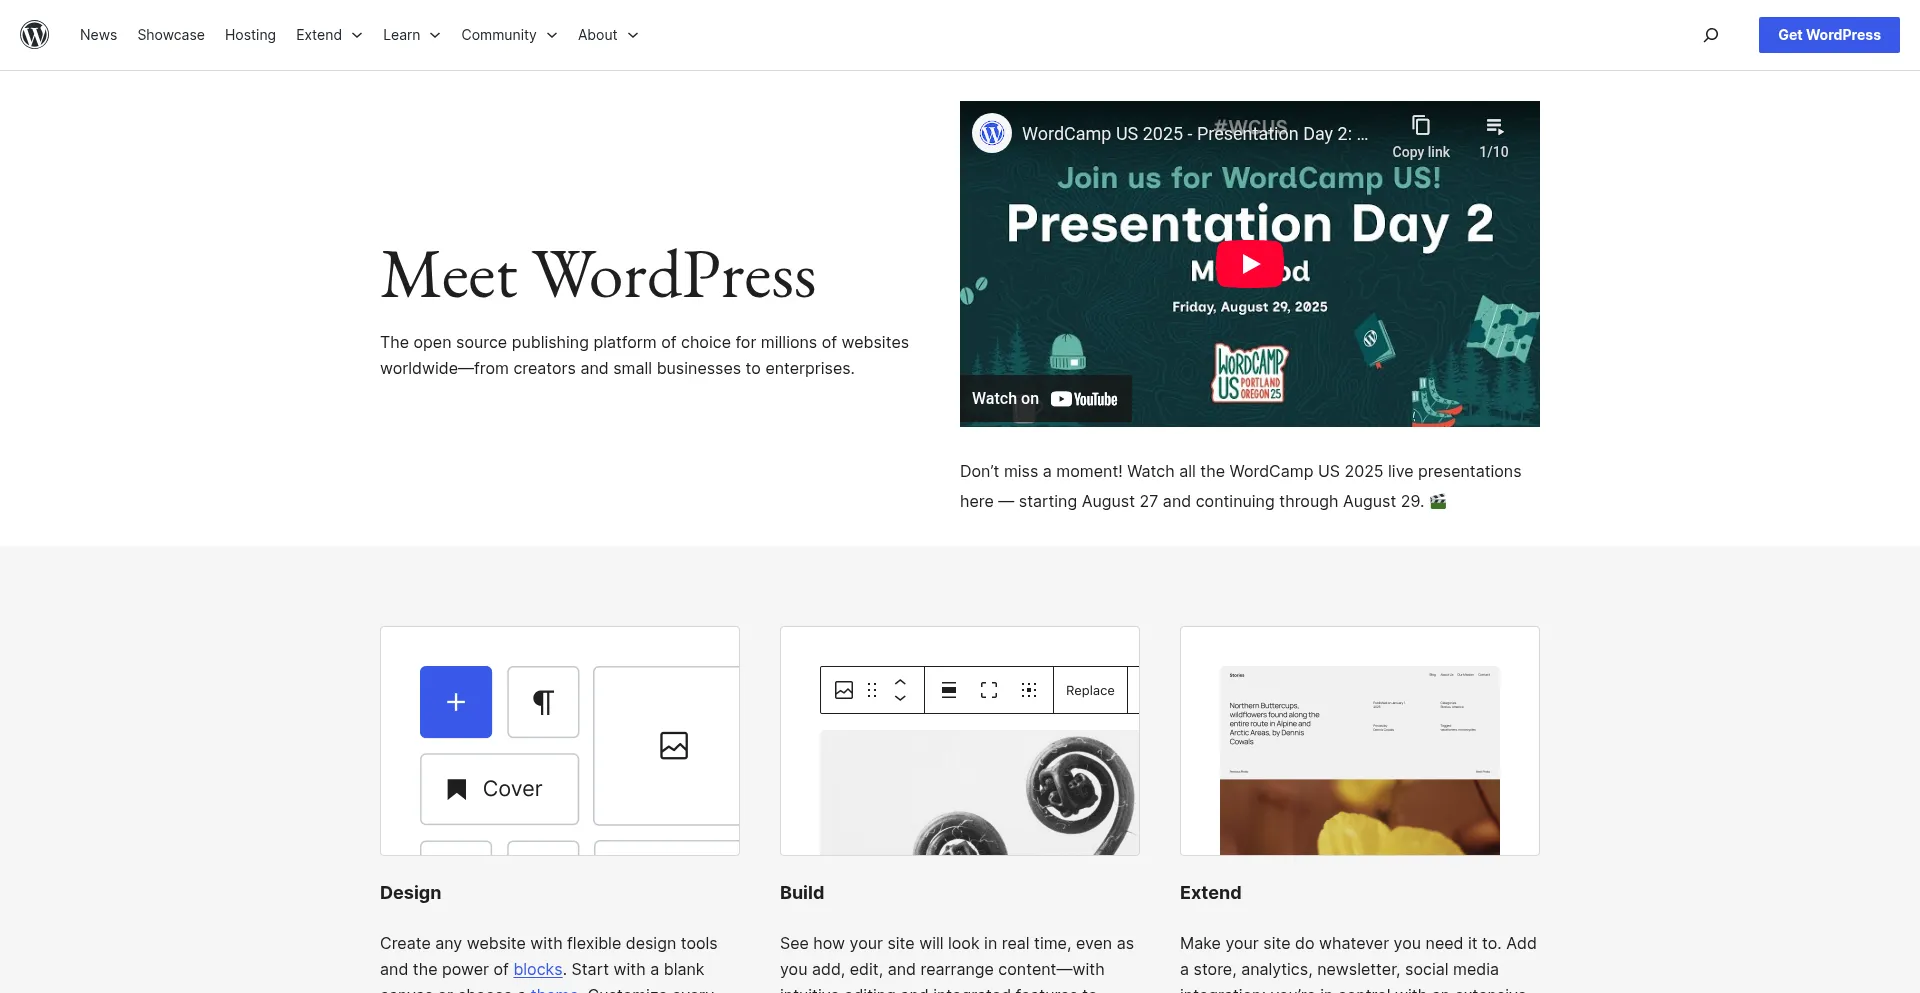
Task: Follow the blocks link in Design text
Action: coord(538,969)
